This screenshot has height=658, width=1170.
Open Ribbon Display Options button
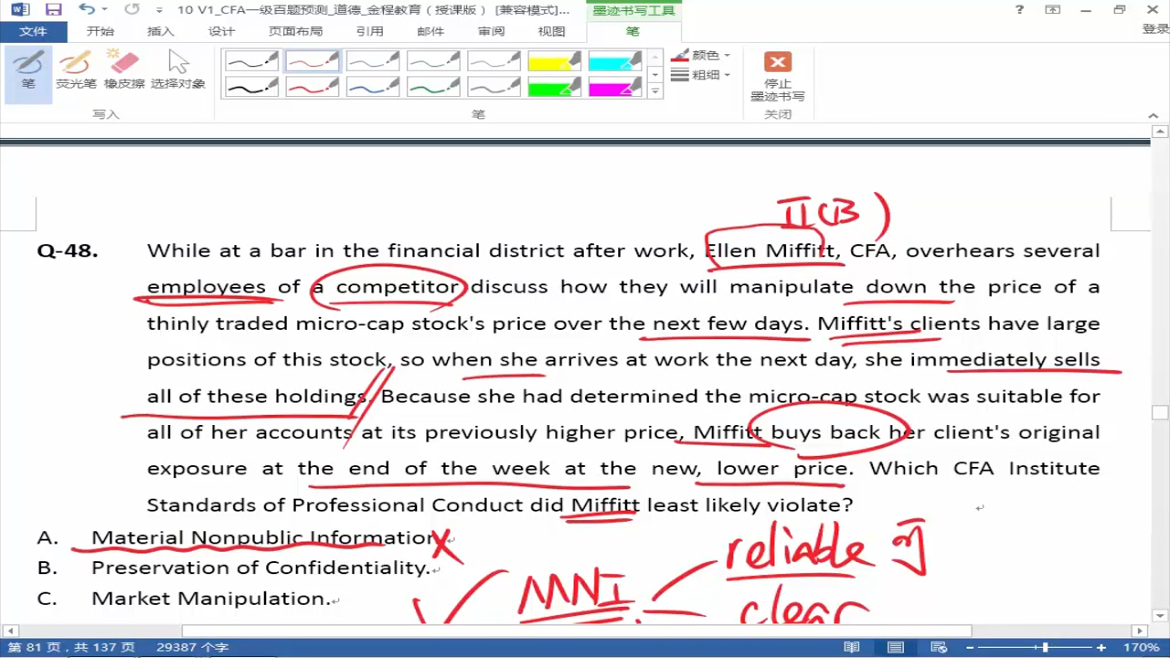[1053, 10]
